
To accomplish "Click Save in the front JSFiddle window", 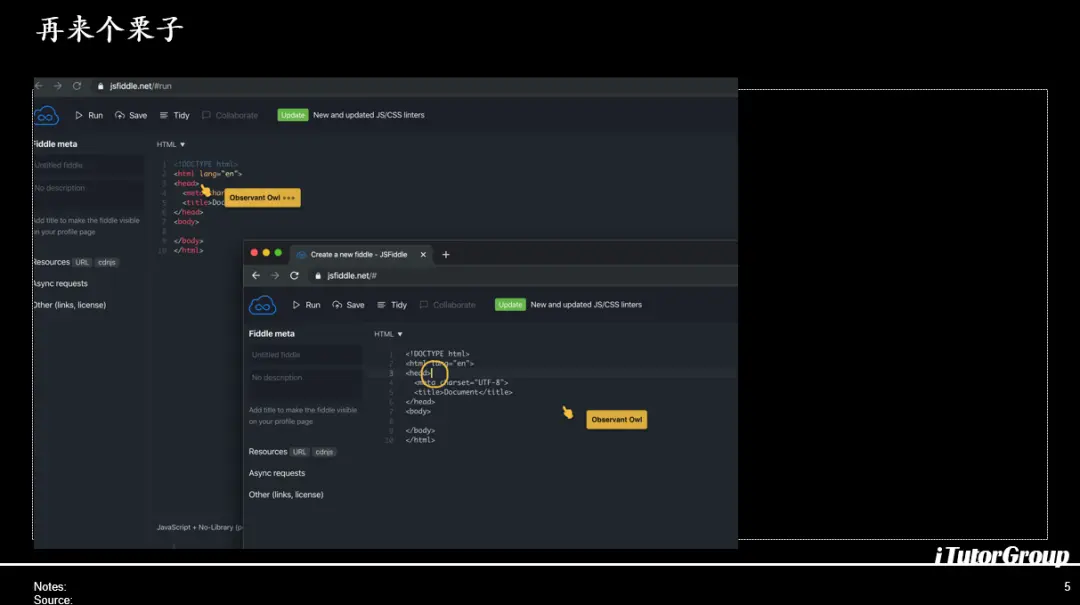I will (349, 305).
